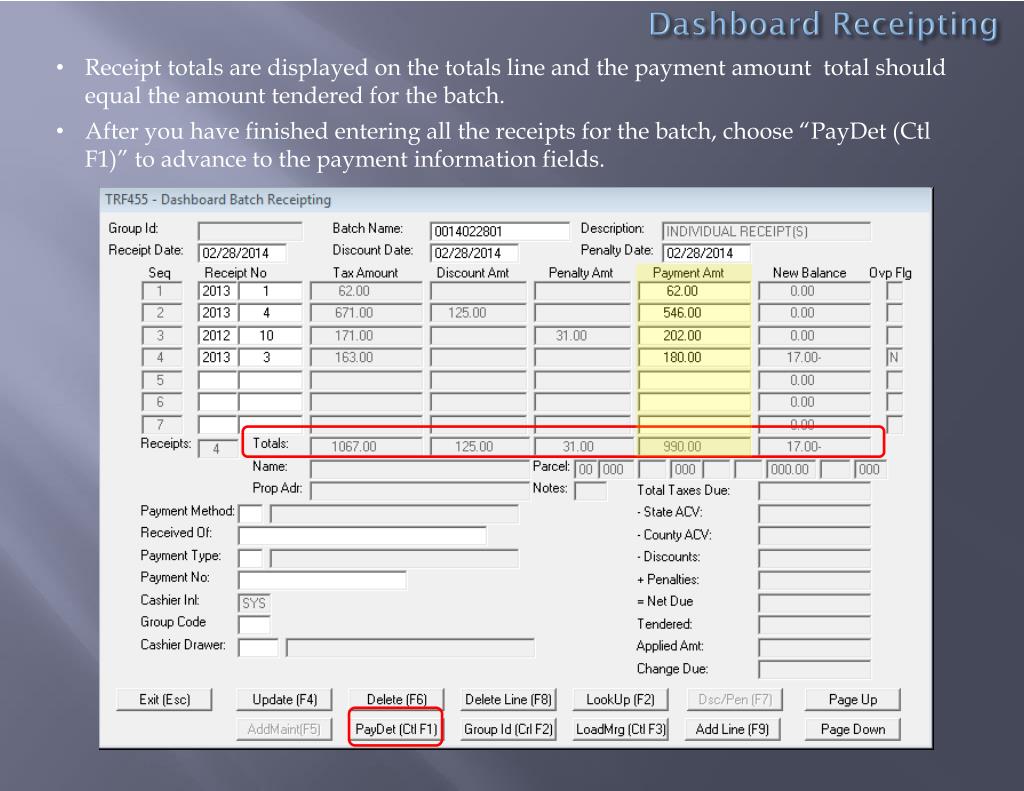
Task: Click the Dsc/Pen (F7) button
Action: point(735,700)
